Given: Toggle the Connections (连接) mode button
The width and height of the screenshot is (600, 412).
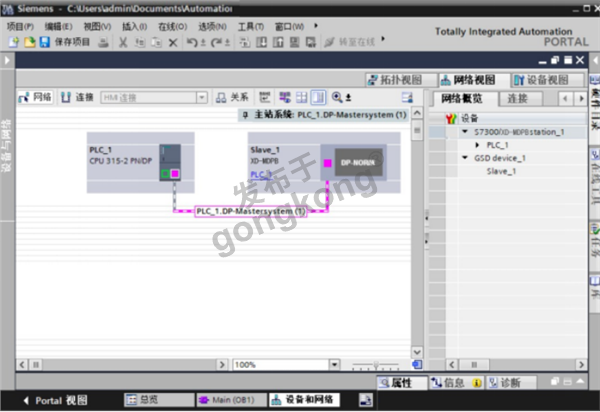Looking at the screenshot, I should click(78, 98).
